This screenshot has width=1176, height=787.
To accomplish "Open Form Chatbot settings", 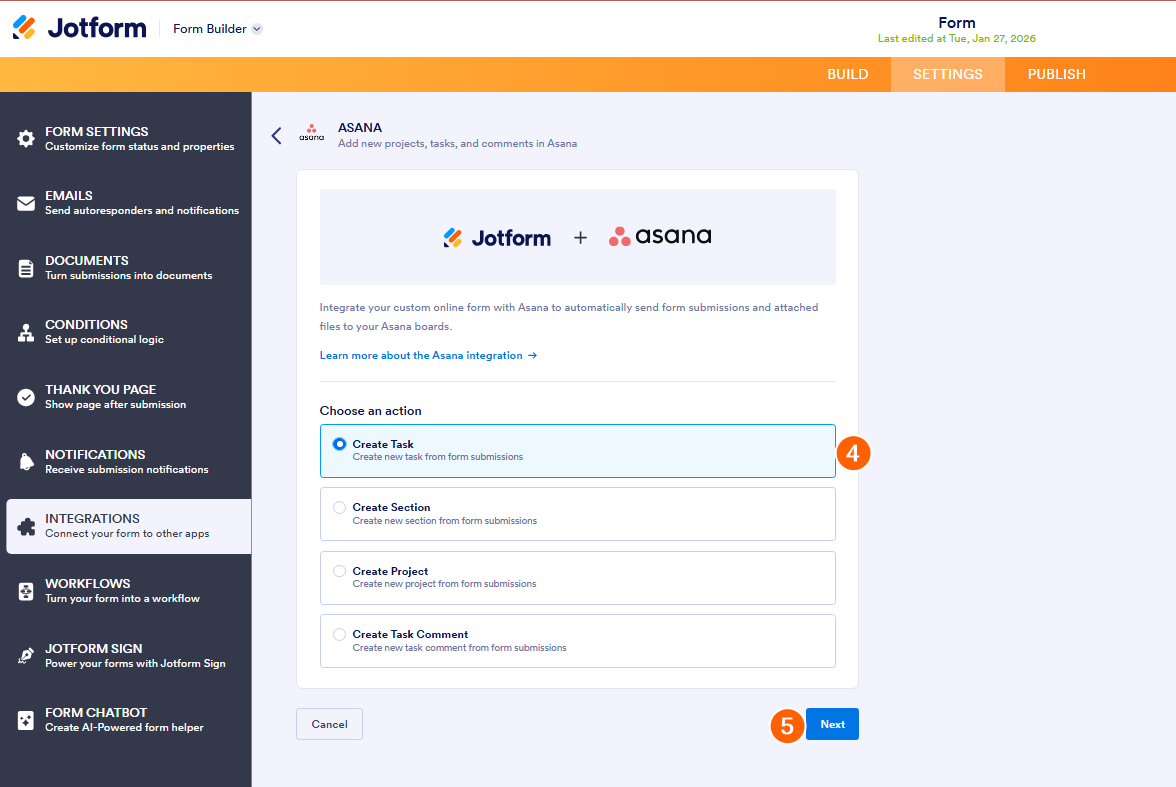I will [x=23, y=720].
